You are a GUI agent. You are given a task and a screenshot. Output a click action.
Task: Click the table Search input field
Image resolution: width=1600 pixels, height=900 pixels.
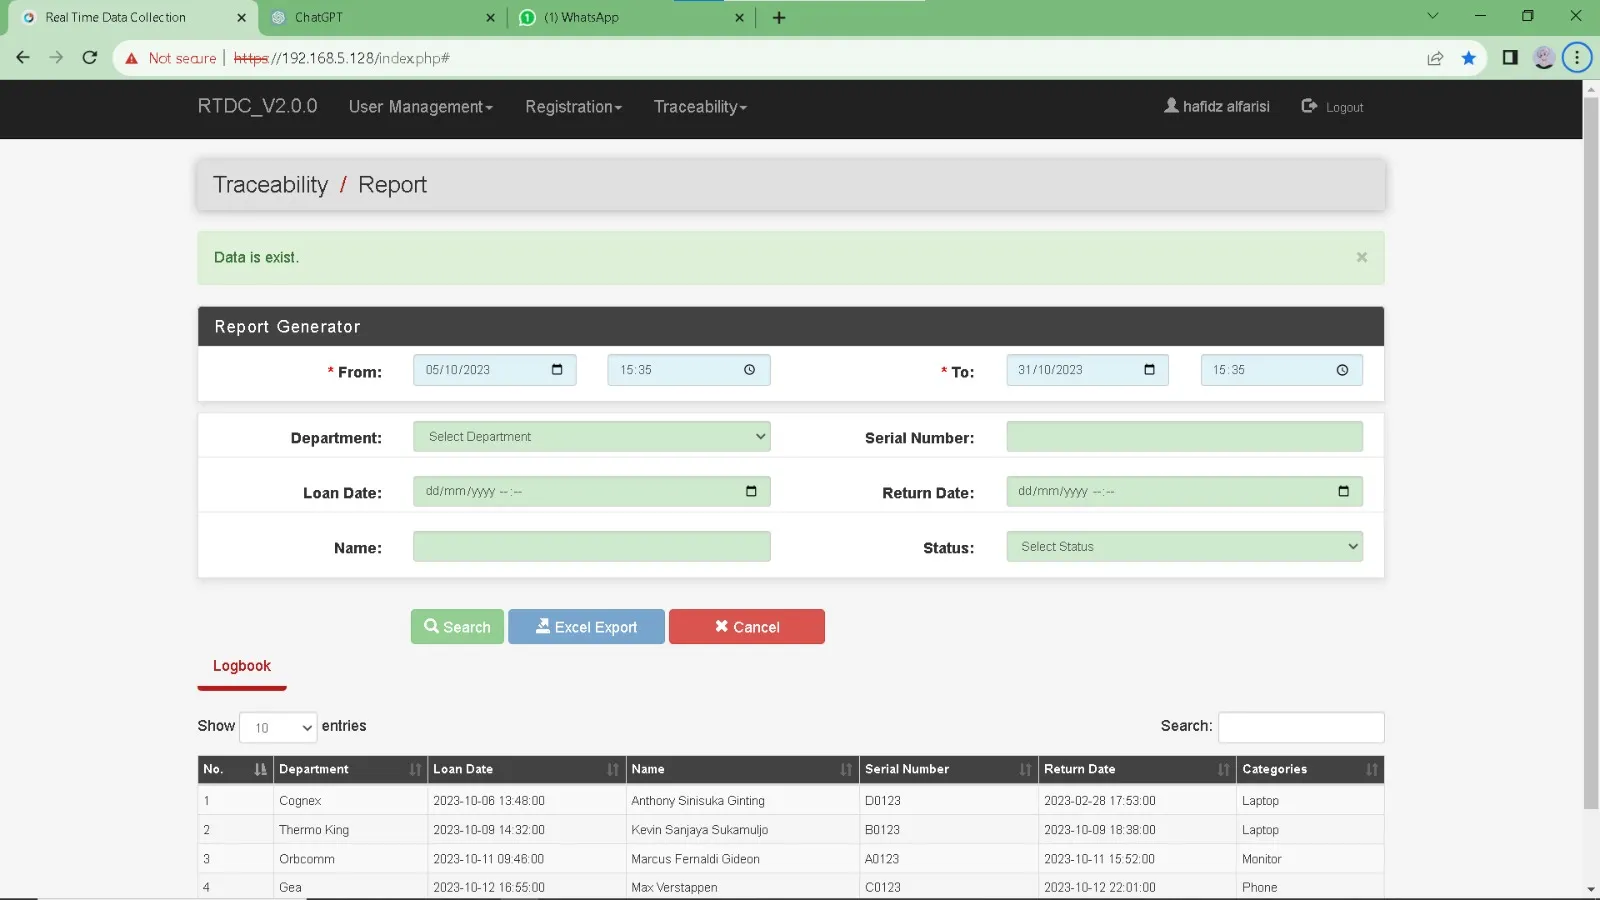1300,727
